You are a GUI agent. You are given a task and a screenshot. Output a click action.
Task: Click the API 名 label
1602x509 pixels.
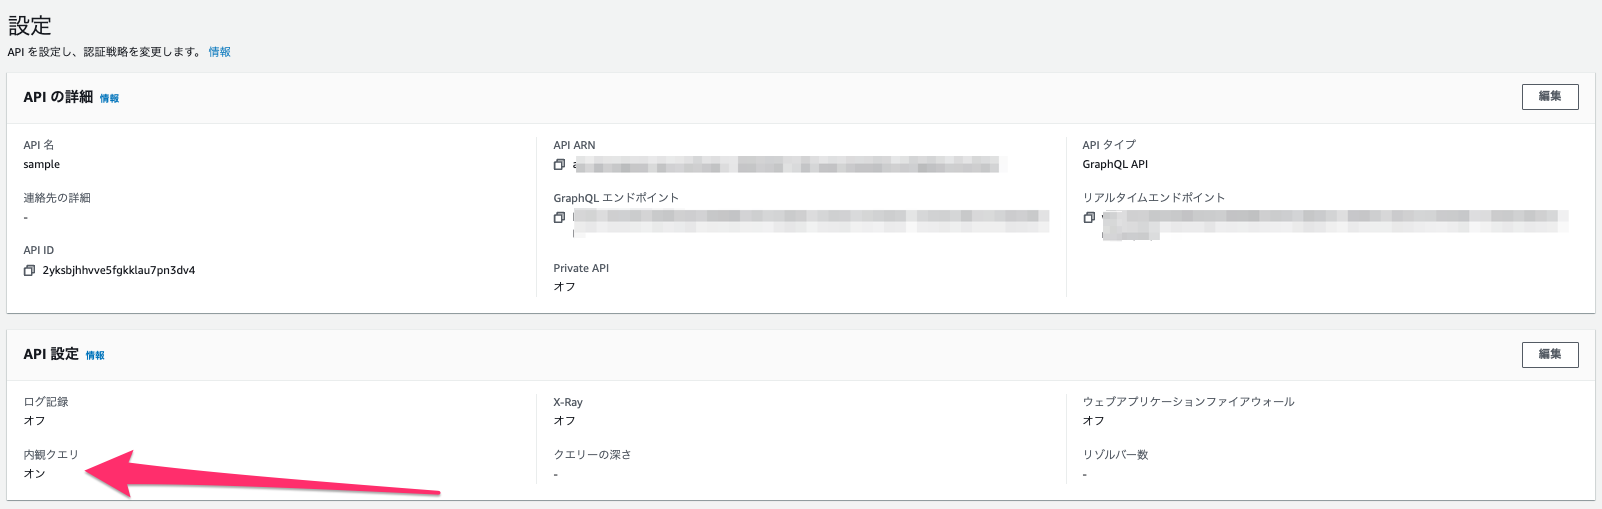[x=39, y=145]
